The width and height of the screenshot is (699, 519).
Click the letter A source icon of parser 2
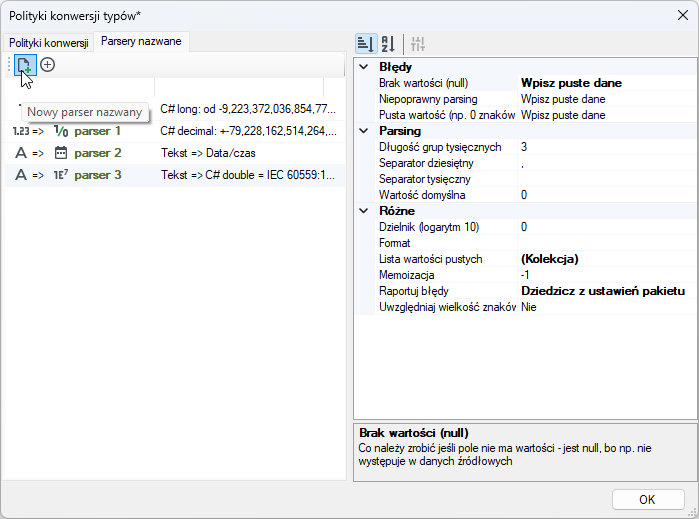(21, 153)
